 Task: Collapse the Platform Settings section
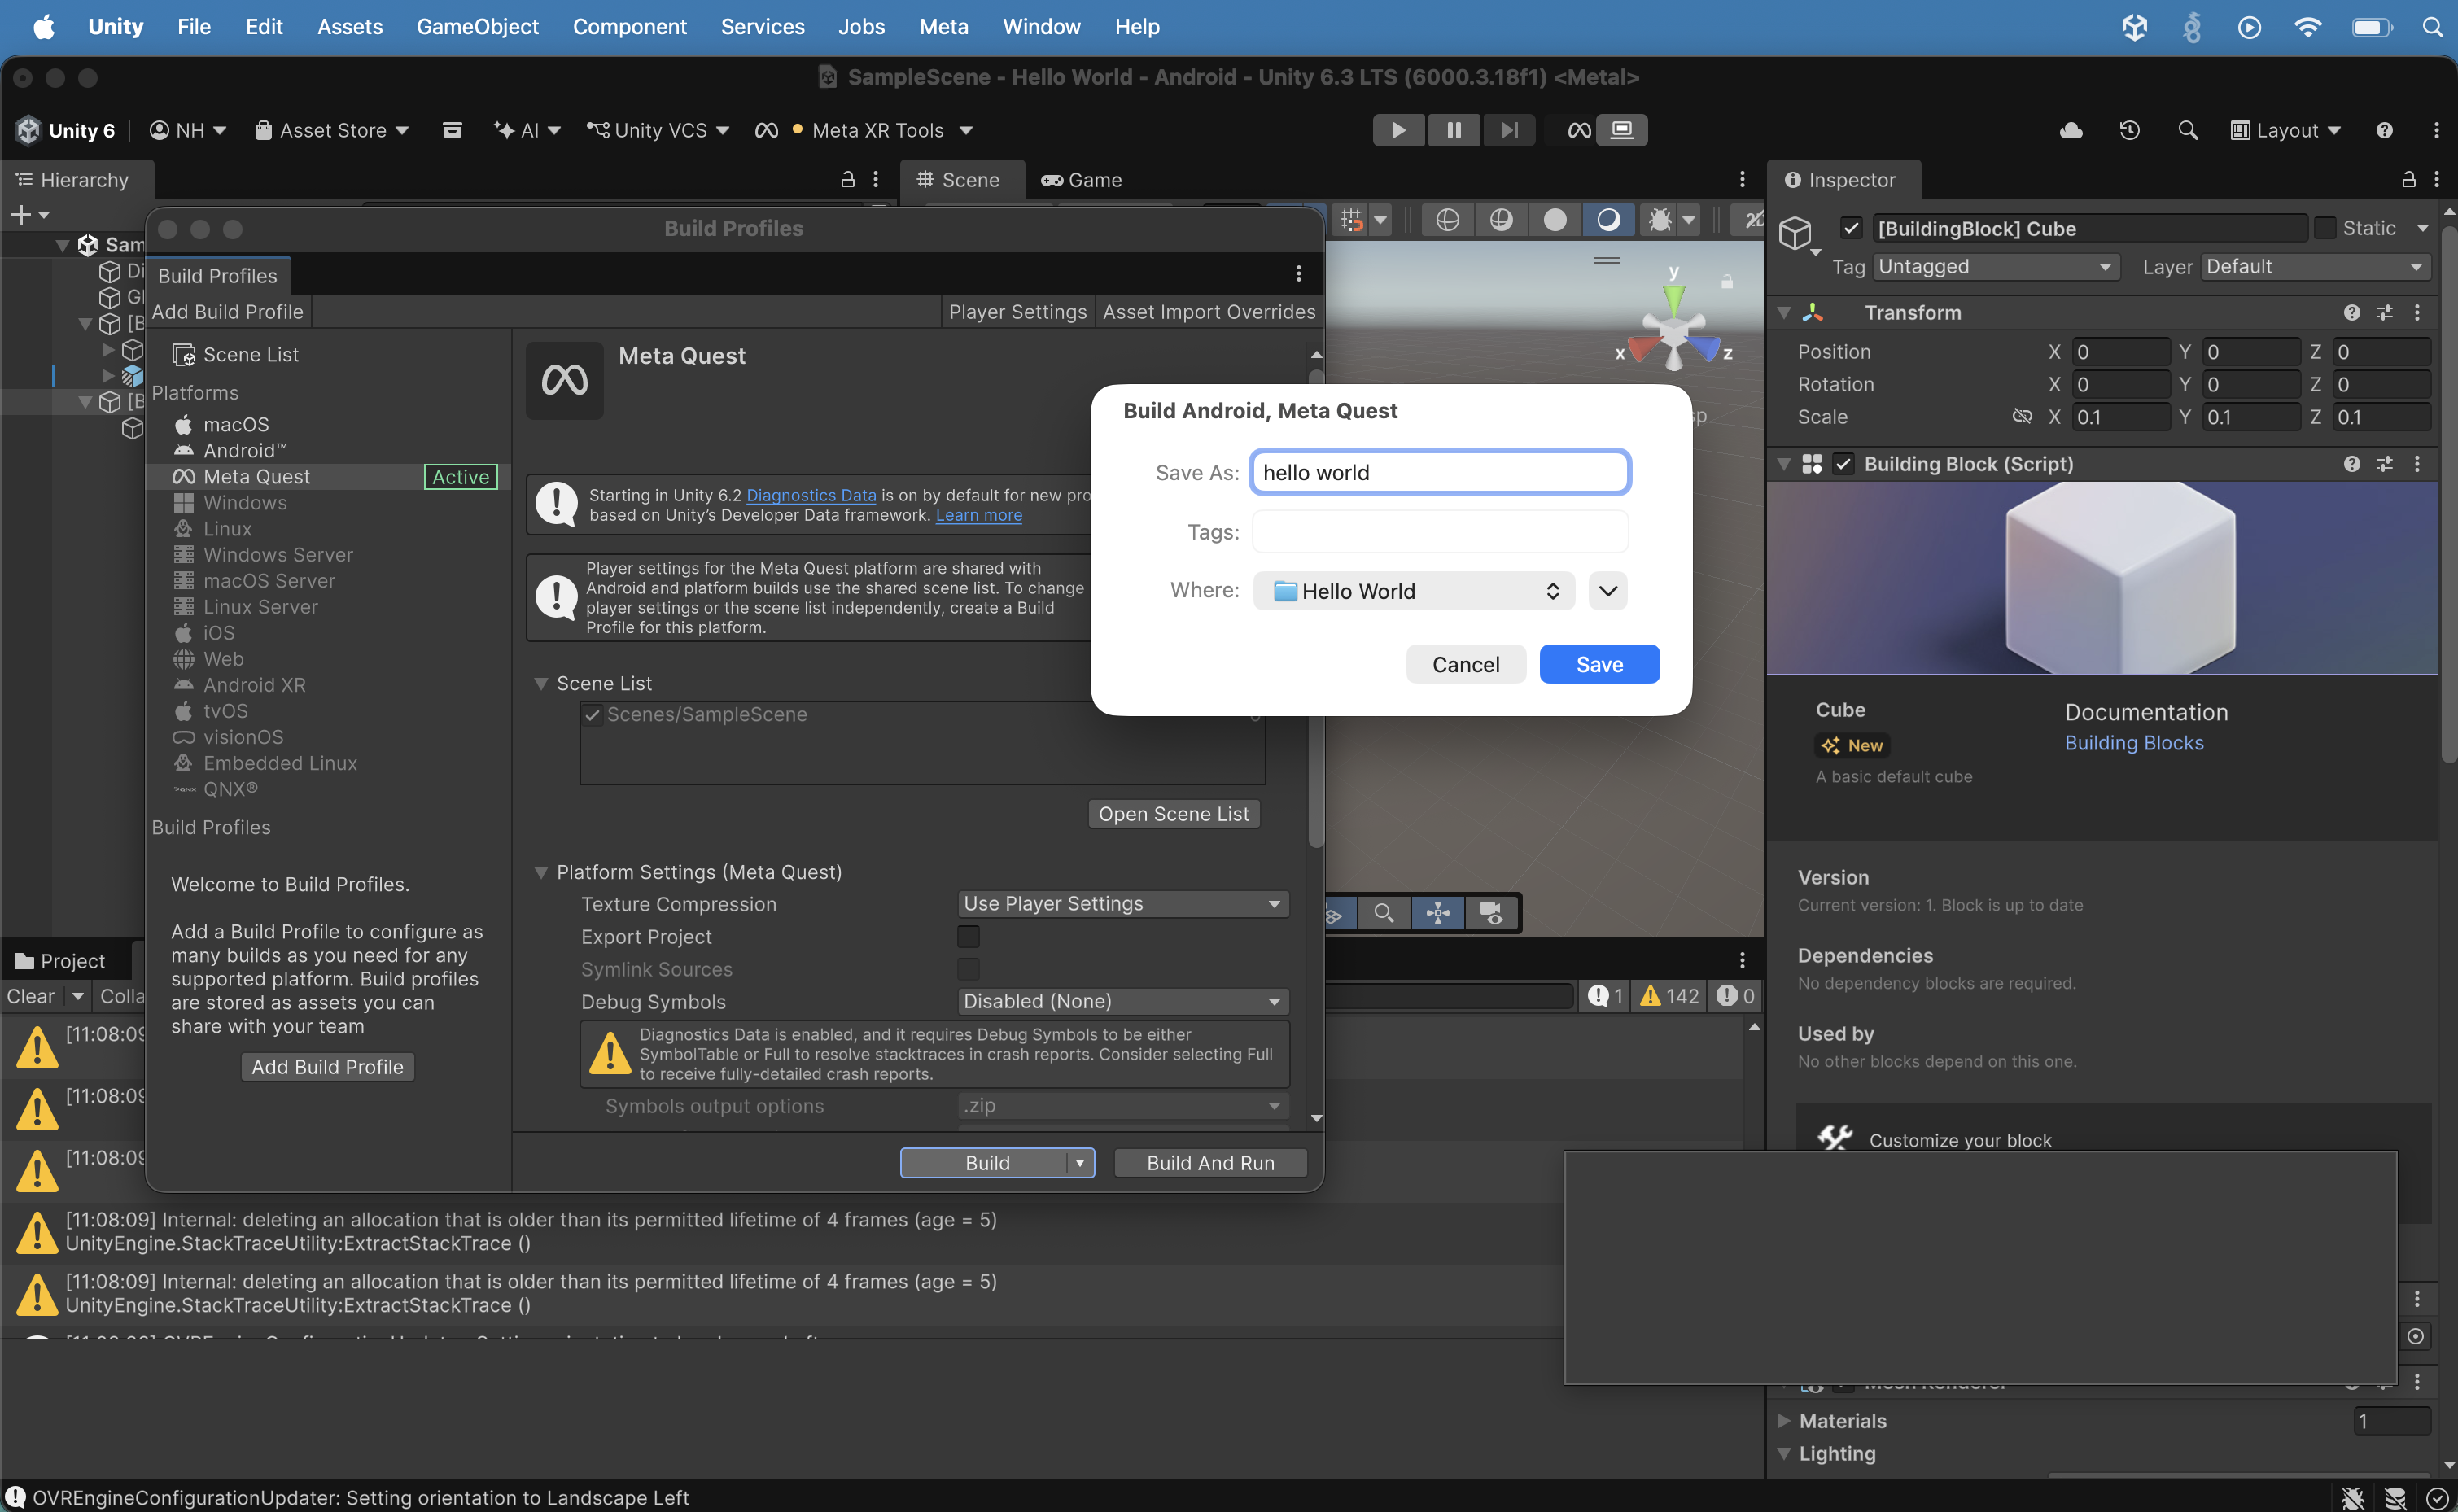[x=541, y=872]
